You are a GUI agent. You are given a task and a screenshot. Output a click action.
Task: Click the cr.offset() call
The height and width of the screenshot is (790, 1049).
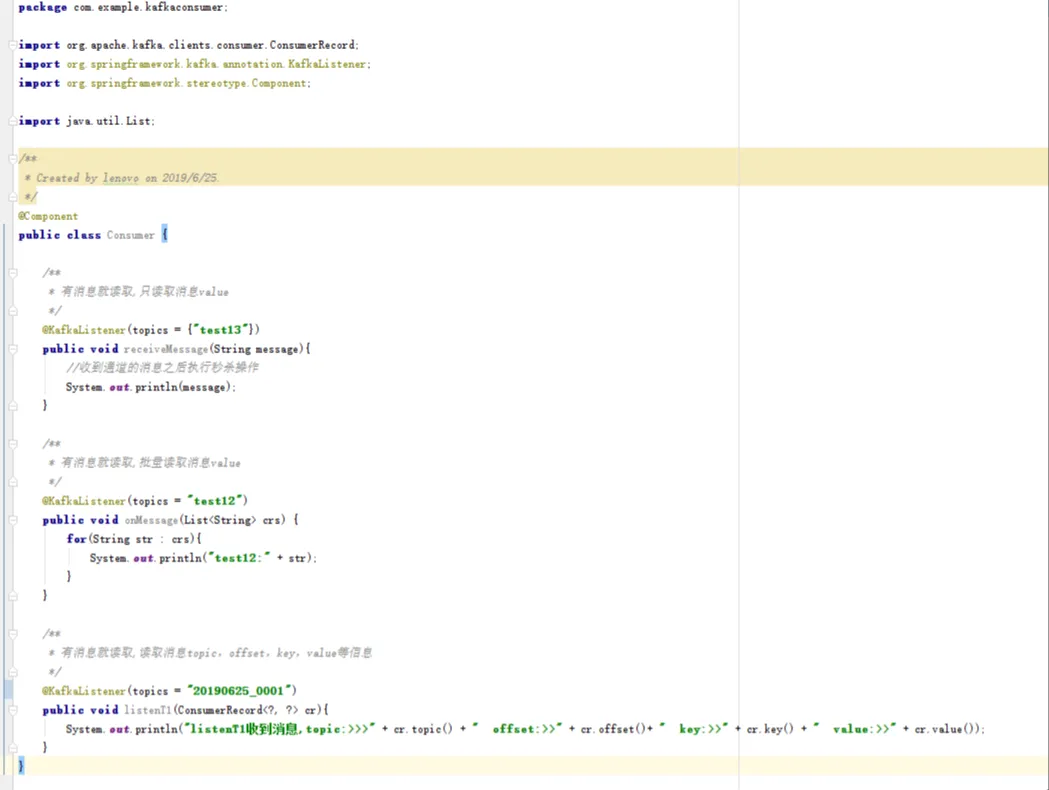pyautogui.click(x=613, y=729)
